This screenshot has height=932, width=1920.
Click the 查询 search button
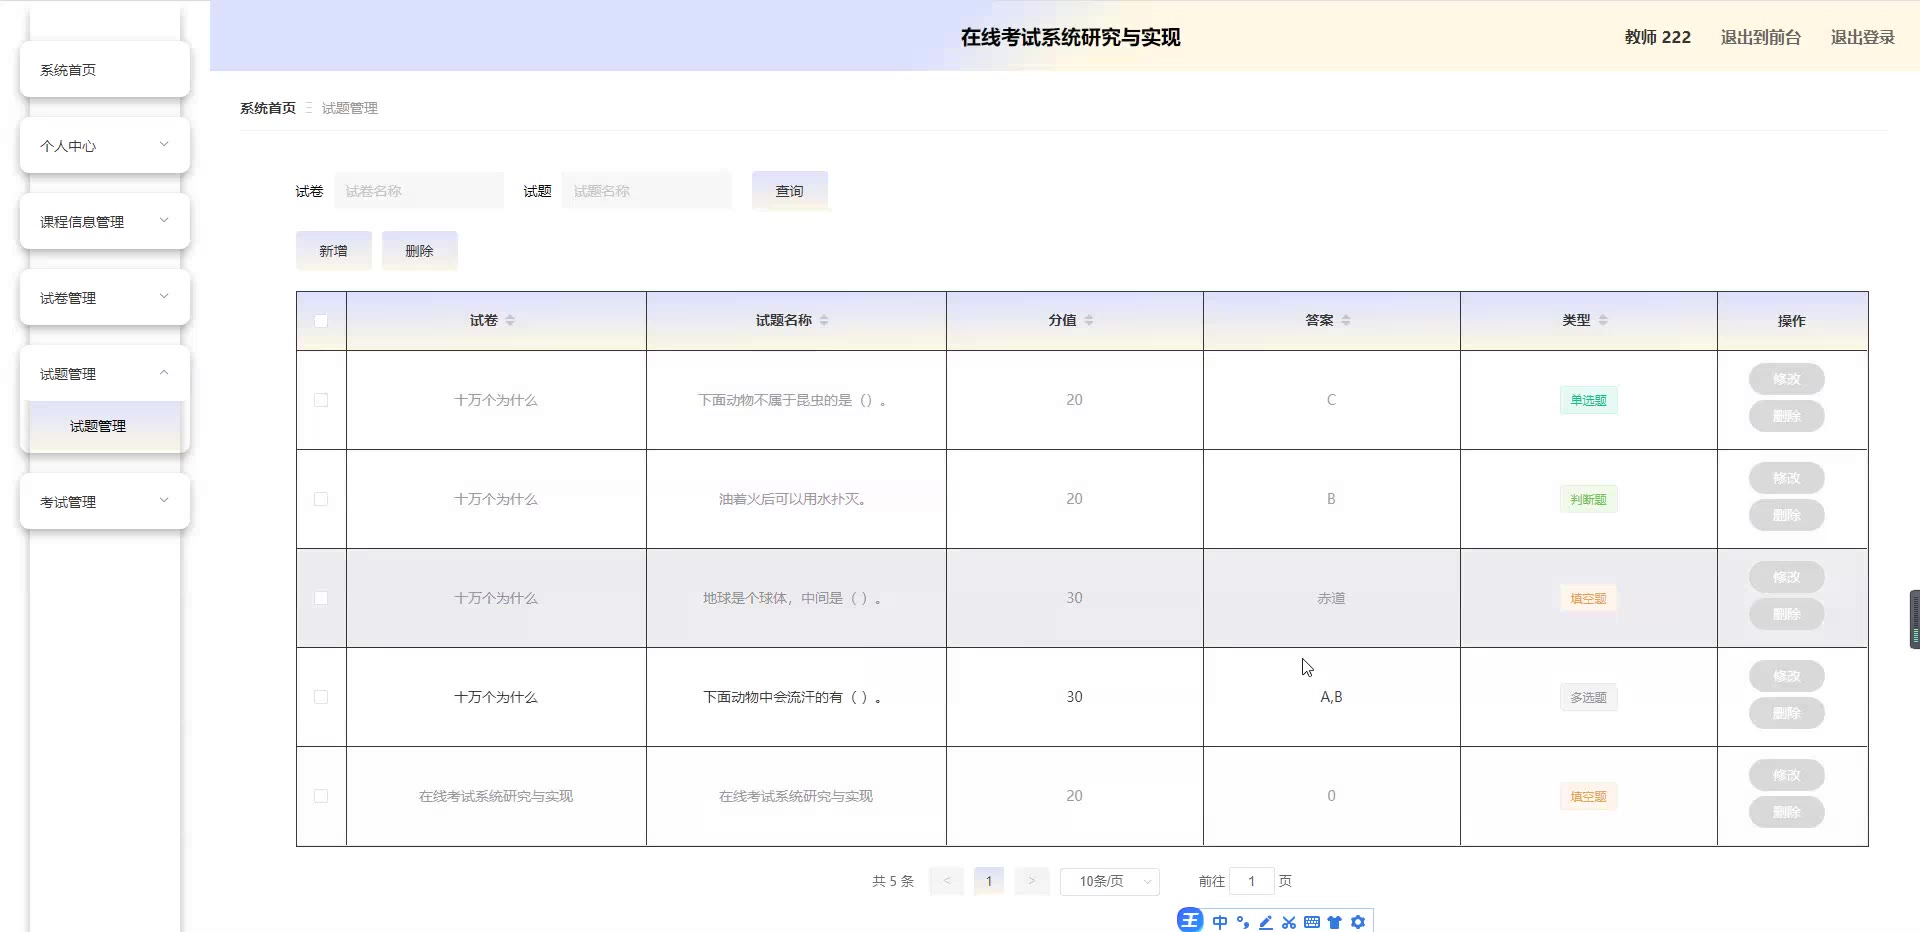(x=789, y=191)
